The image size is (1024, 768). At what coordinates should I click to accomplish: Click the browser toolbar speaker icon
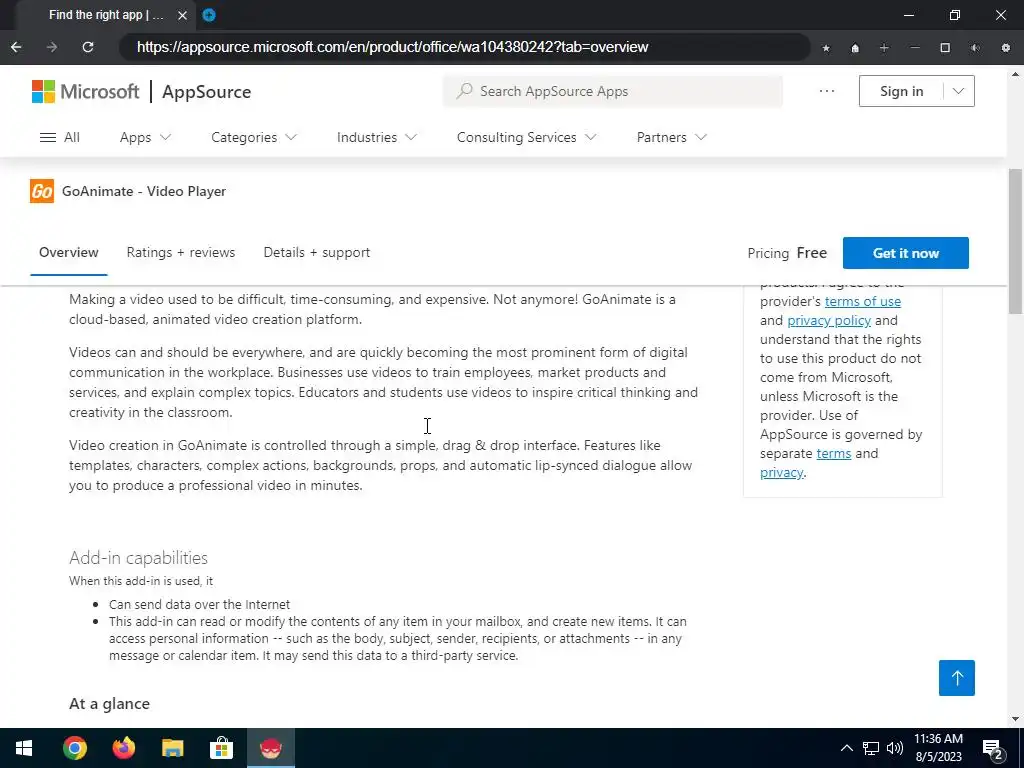[x=975, y=48]
